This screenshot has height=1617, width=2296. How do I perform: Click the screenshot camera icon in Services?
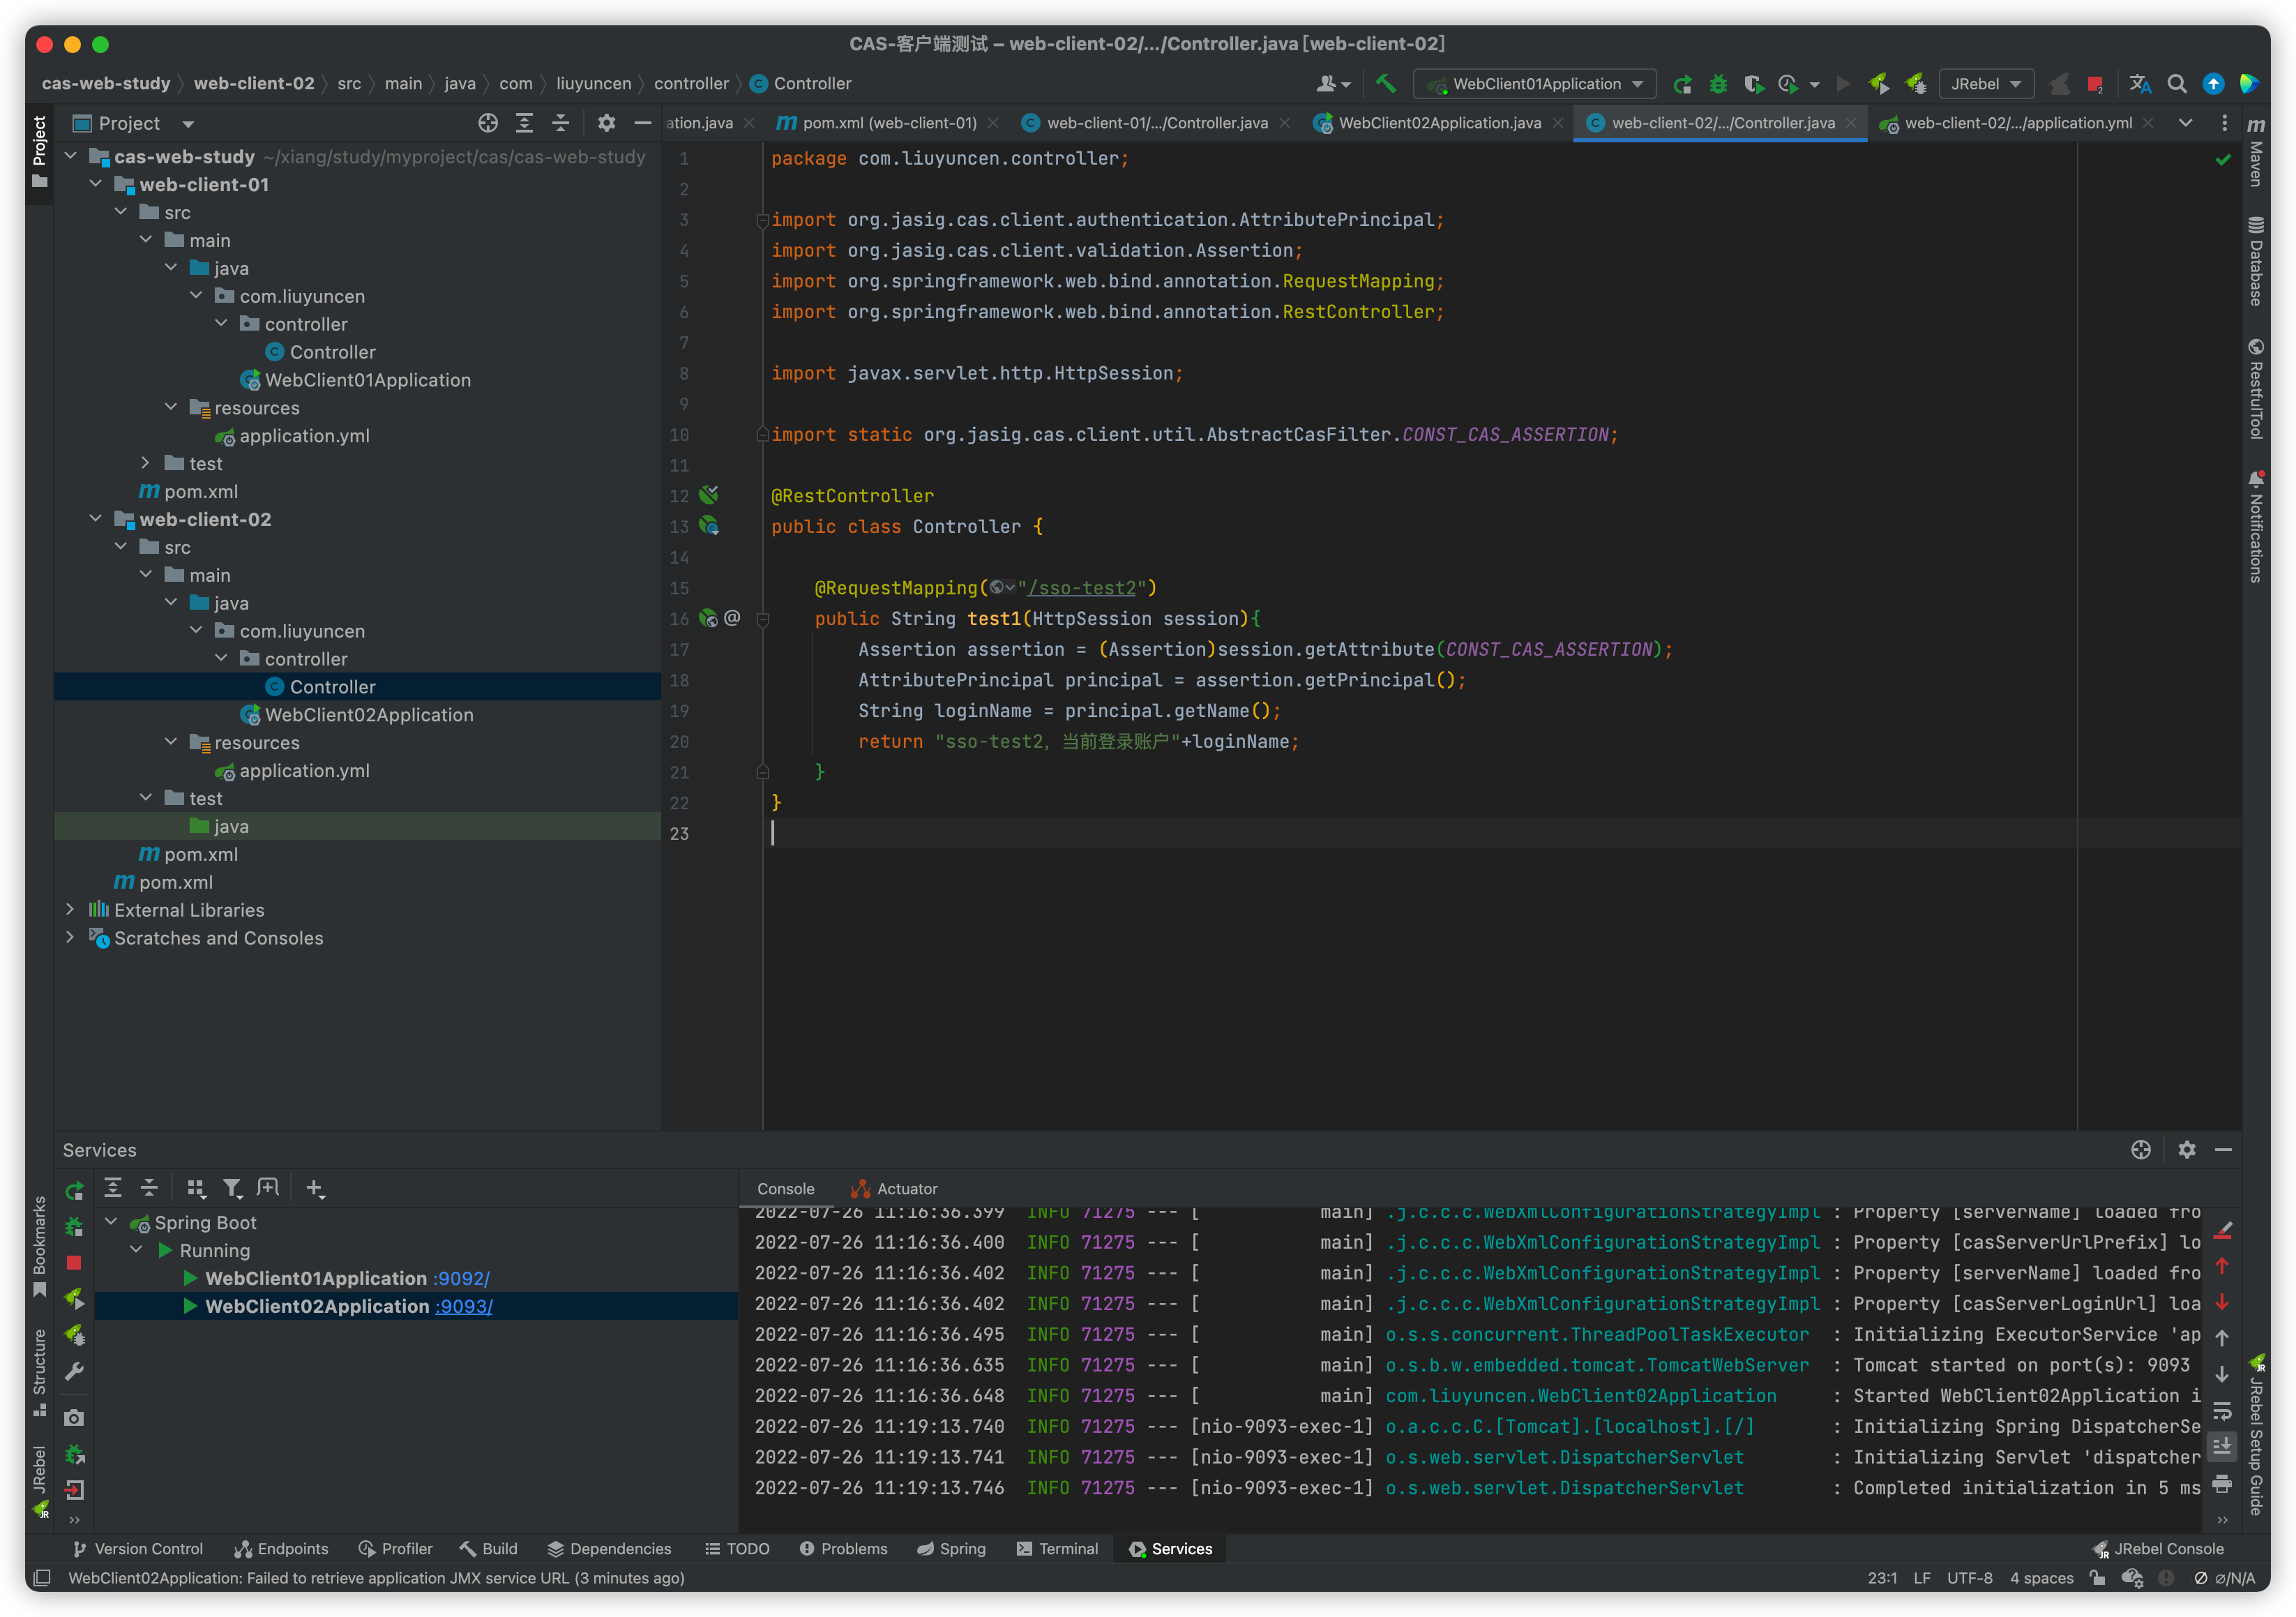74,1418
